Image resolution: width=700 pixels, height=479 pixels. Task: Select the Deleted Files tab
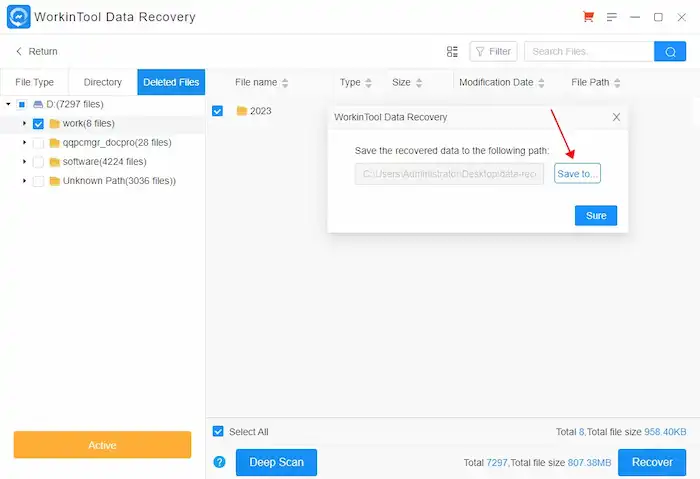(171, 82)
